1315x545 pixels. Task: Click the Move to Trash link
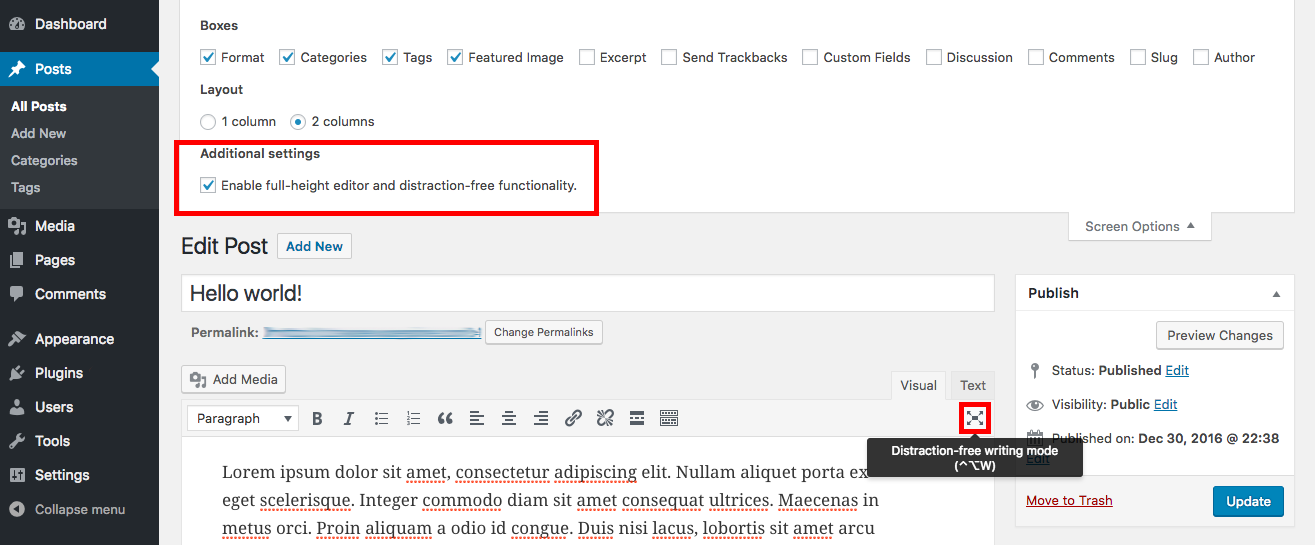pyautogui.click(x=1069, y=500)
